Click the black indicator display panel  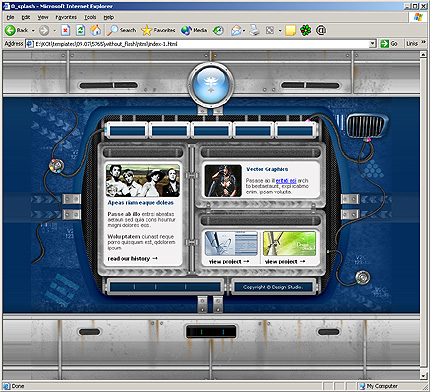[x=211, y=332]
